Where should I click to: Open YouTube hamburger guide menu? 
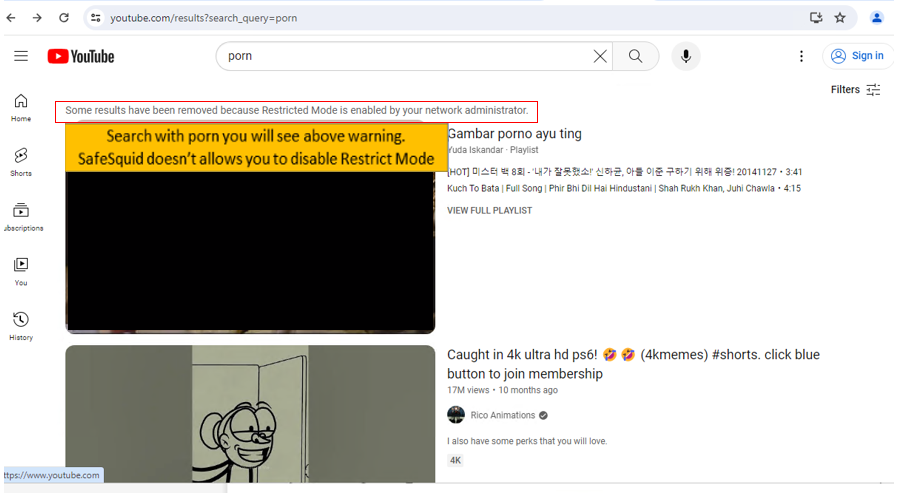coord(21,56)
